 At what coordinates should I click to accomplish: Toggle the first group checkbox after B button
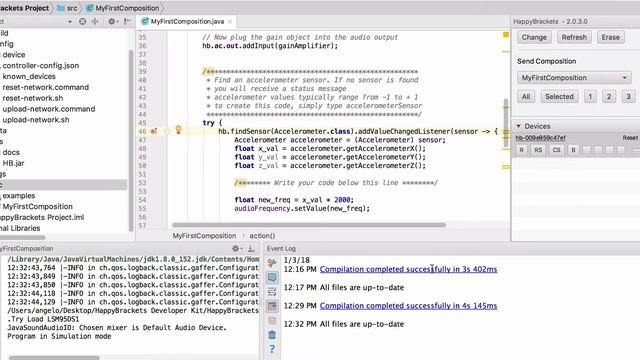pyautogui.click(x=587, y=150)
